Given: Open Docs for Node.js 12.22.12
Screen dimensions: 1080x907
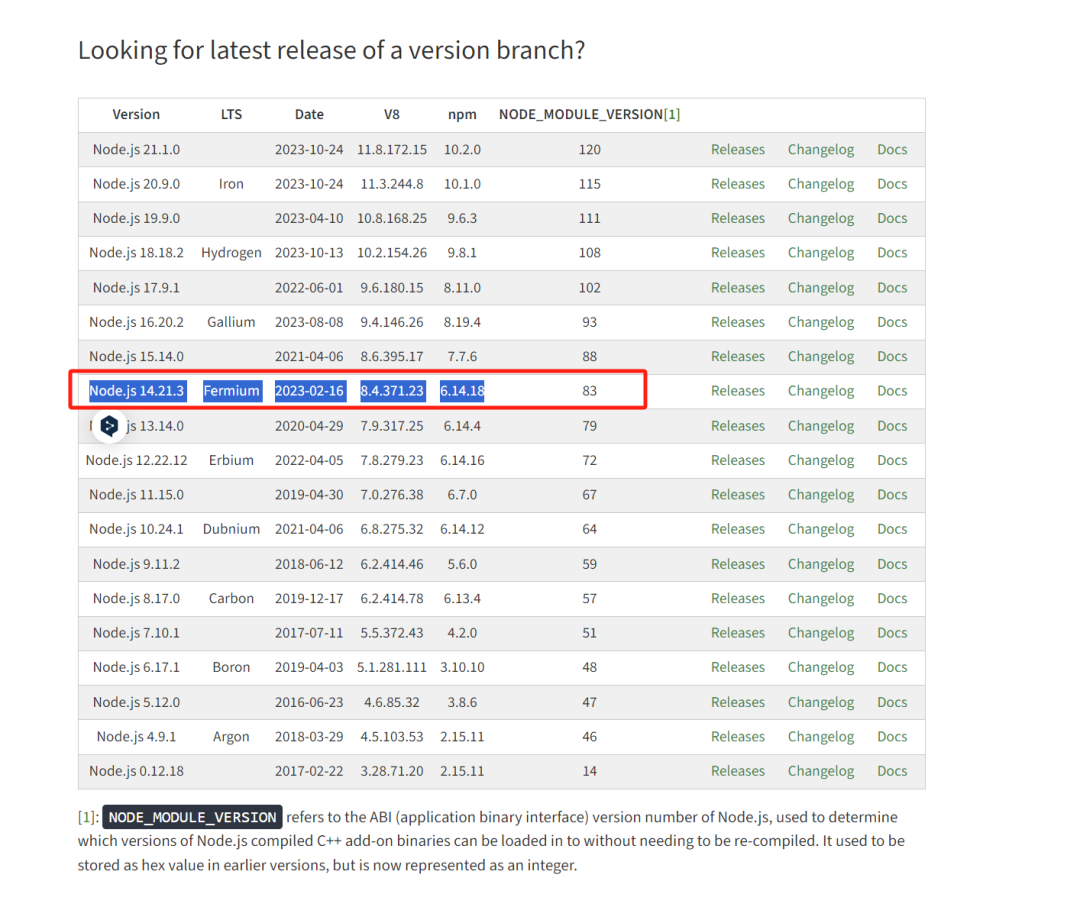Looking at the screenshot, I should pyautogui.click(x=892, y=461).
